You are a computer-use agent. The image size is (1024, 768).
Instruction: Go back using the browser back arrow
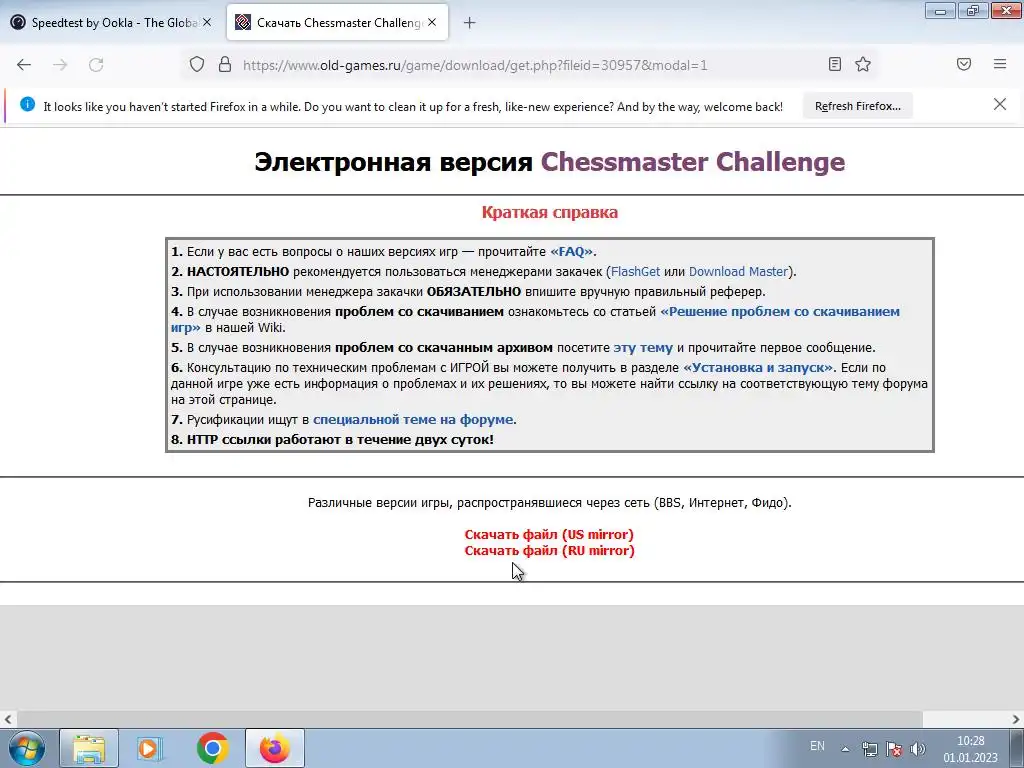(24, 65)
